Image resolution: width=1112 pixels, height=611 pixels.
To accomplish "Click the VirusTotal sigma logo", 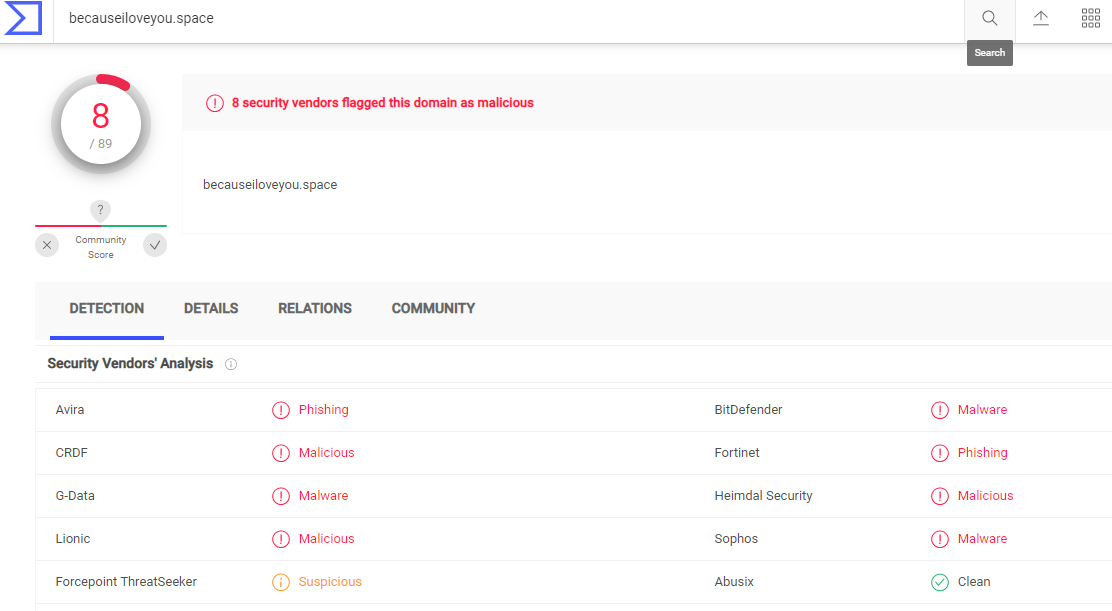I will 23,19.
